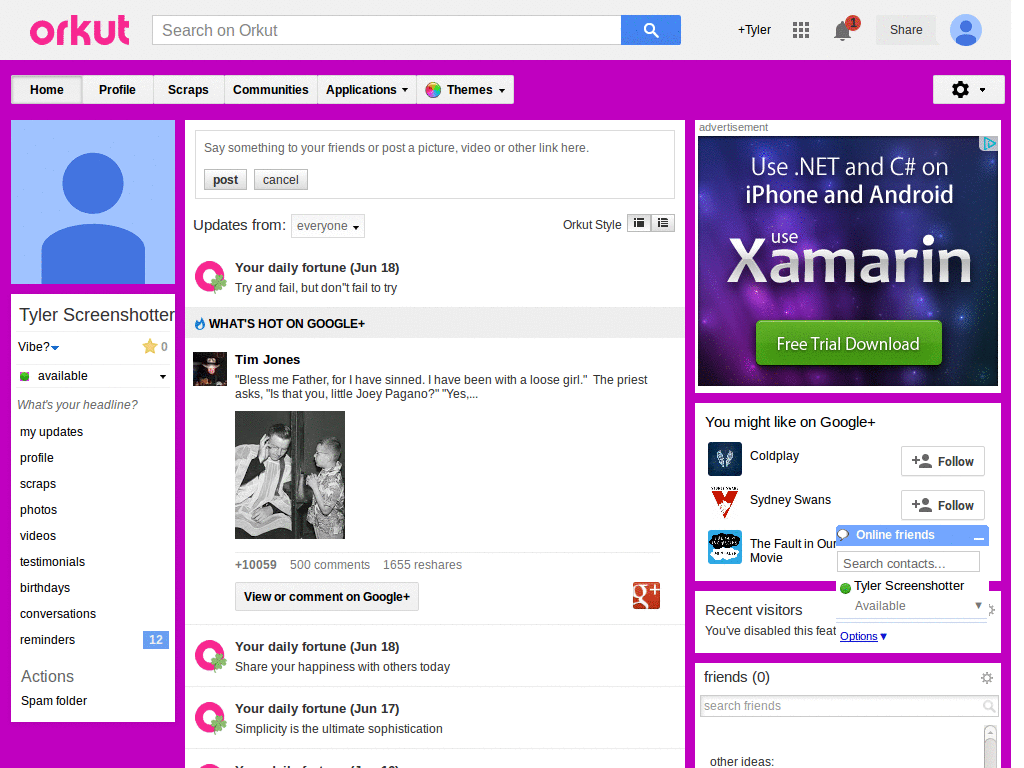Open the Spam folder
The width and height of the screenshot is (1024, 768).
click(x=54, y=701)
